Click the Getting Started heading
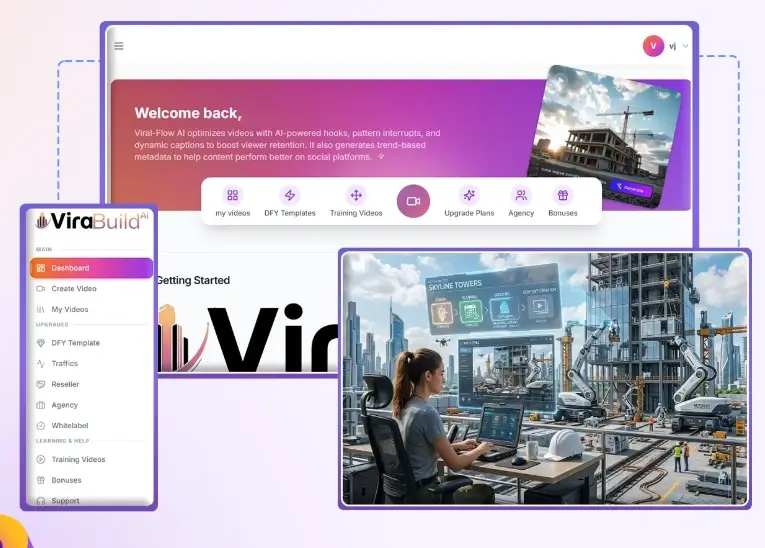This screenshot has width=765, height=548. (194, 281)
